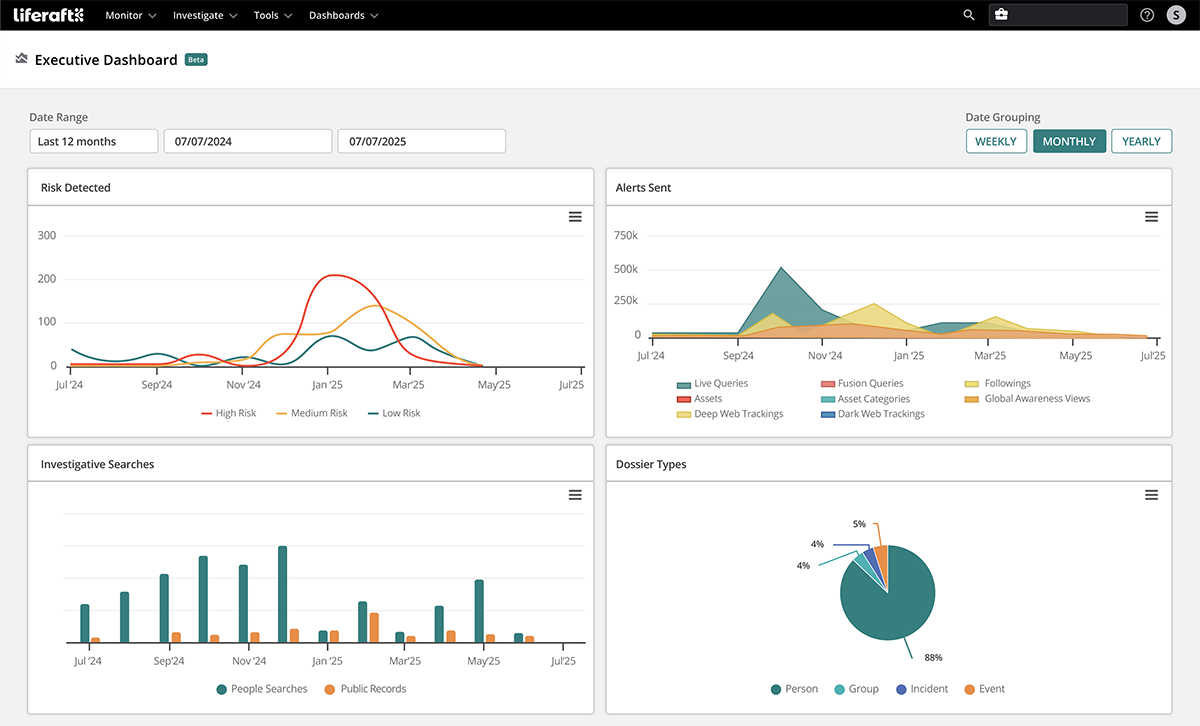Toggle Global Awareness Views legend item
1200x726 pixels.
(1027, 398)
